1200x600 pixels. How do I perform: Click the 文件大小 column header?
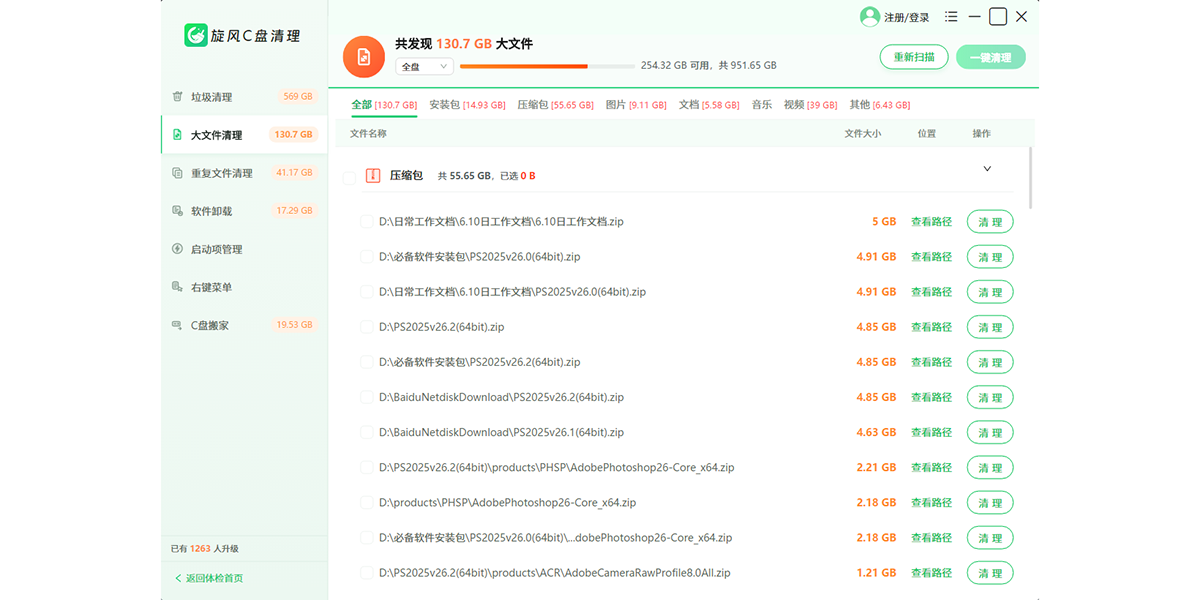863,133
